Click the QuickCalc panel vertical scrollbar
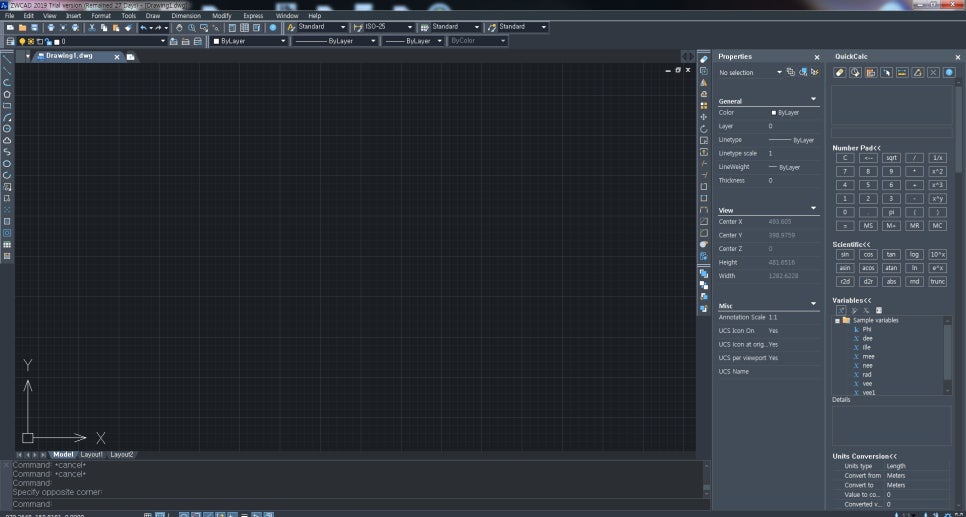This screenshot has height=517, width=966. [958, 129]
